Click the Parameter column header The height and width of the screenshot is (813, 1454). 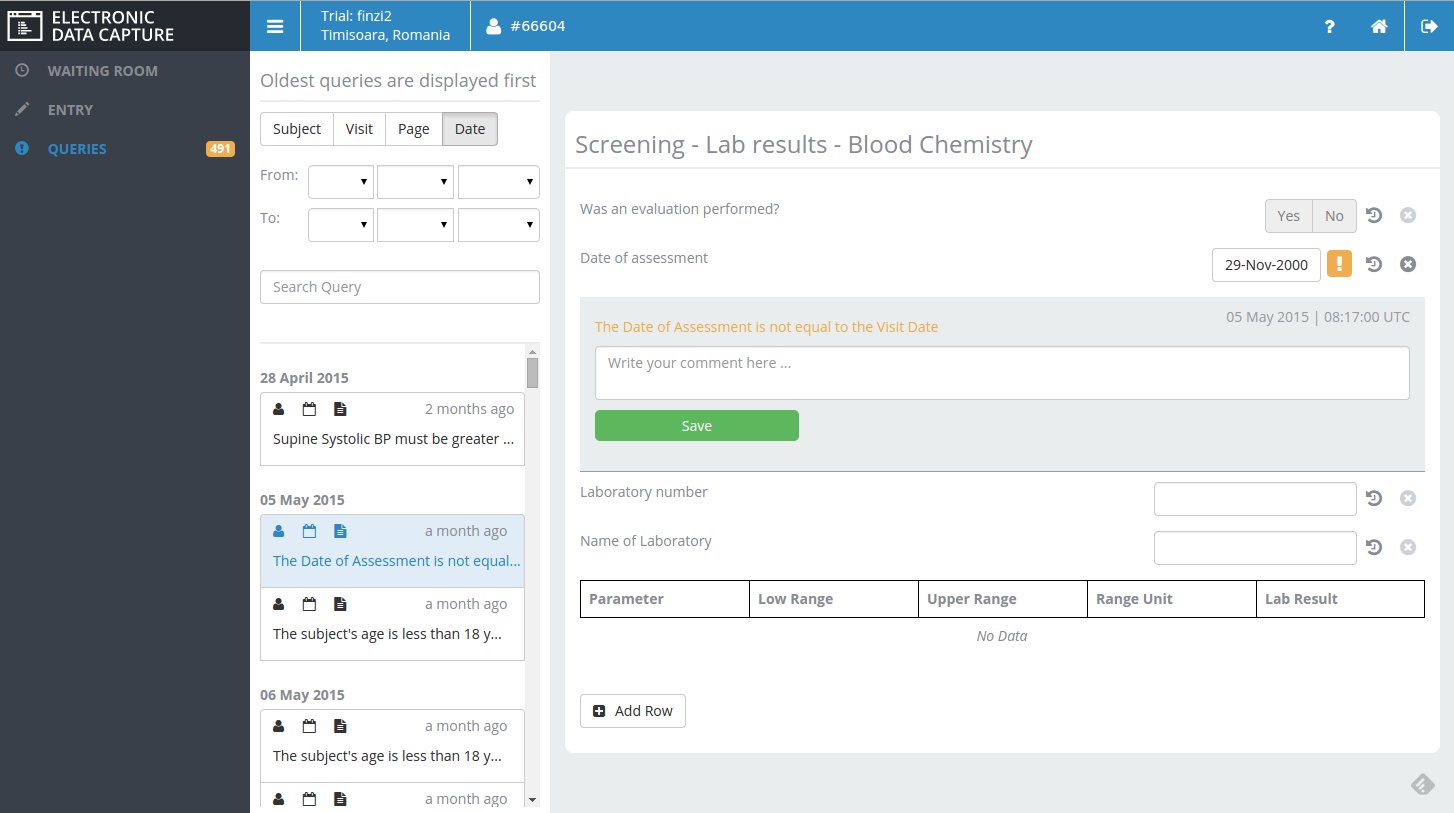(665, 599)
